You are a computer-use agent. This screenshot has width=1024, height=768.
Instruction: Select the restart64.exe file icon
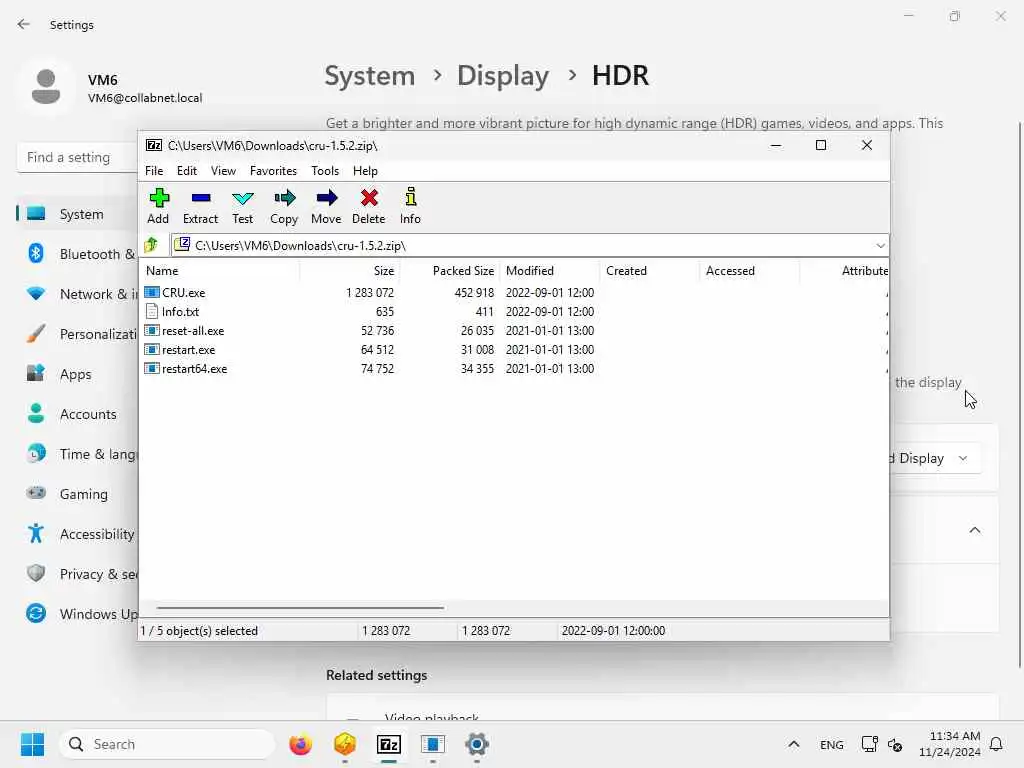click(152, 368)
